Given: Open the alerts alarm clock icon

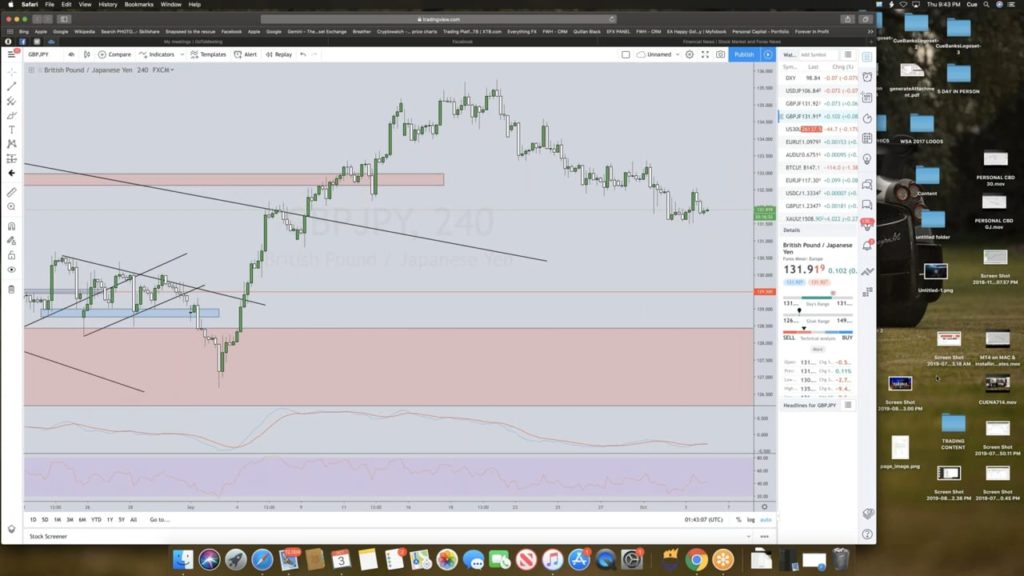Looking at the screenshot, I should 867,77.
